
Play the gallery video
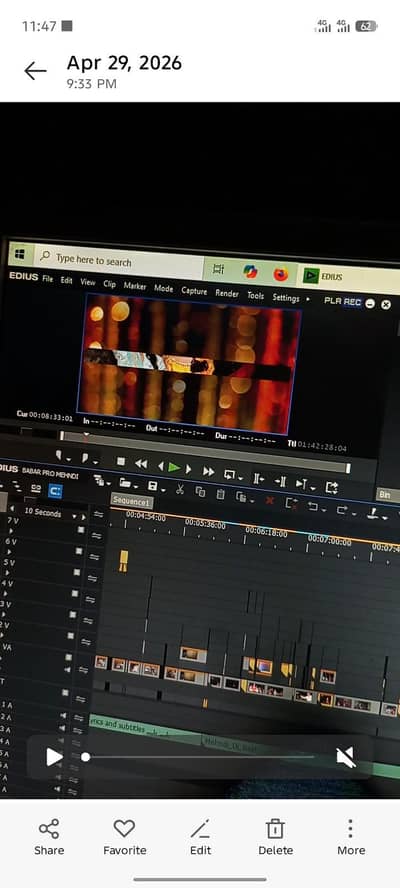pos(54,757)
